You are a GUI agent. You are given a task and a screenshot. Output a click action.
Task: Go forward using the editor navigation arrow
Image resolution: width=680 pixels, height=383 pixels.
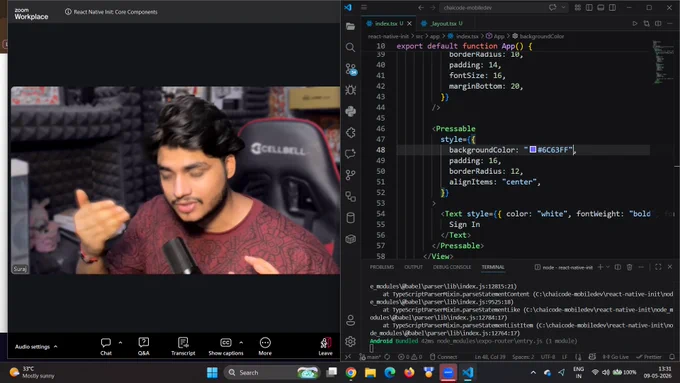click(432, 7)
